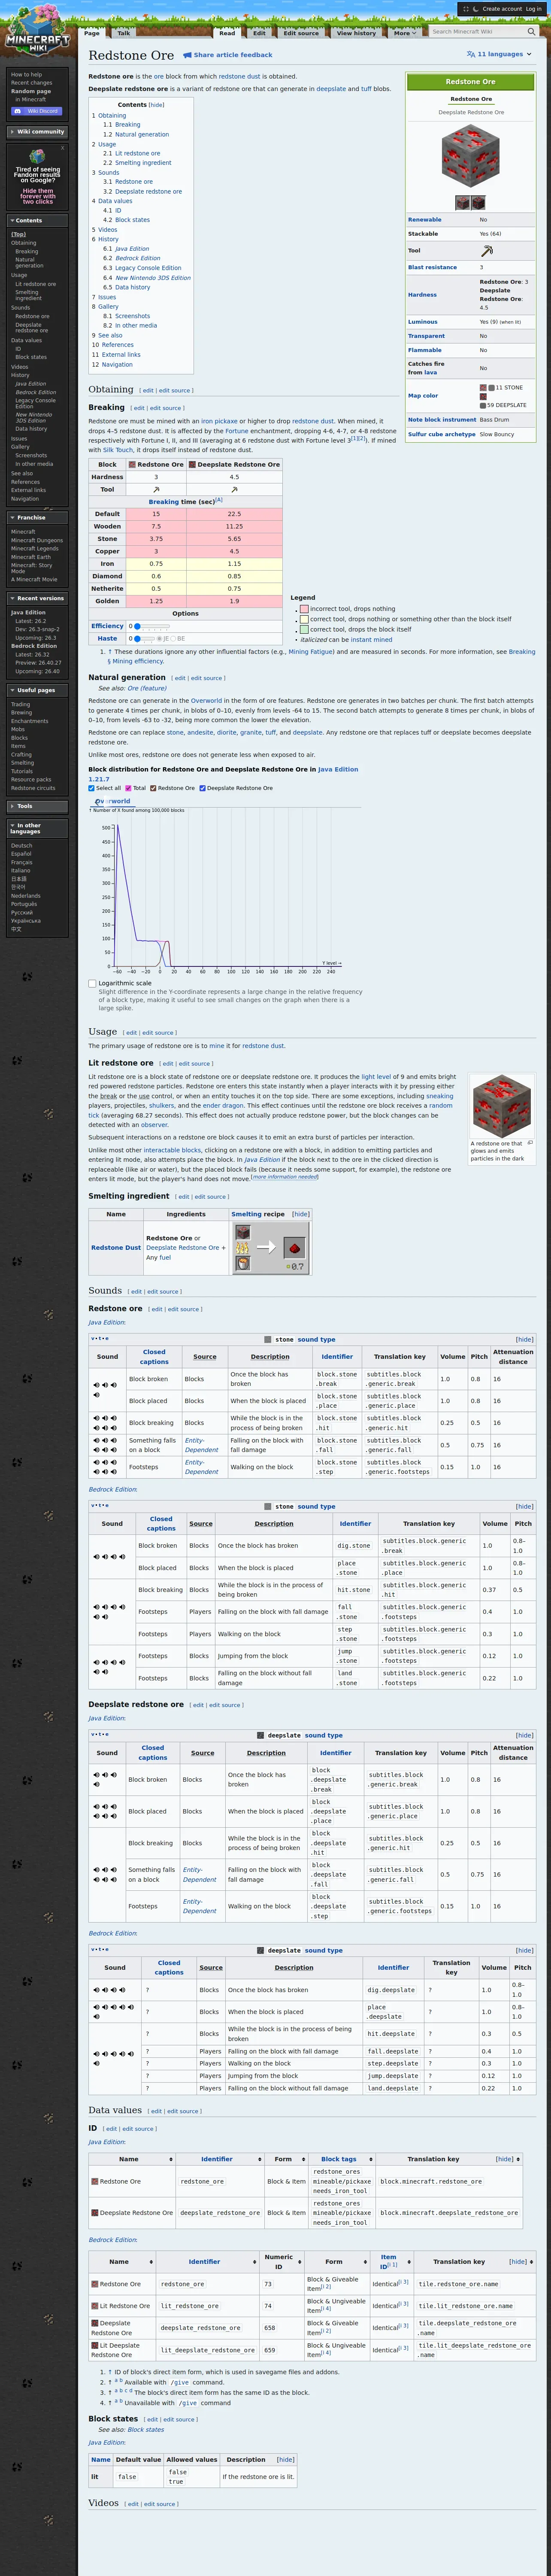Open the Wiki Discord button in sidebar
Screen dimensions: 551x2576
tap(37, 111)
